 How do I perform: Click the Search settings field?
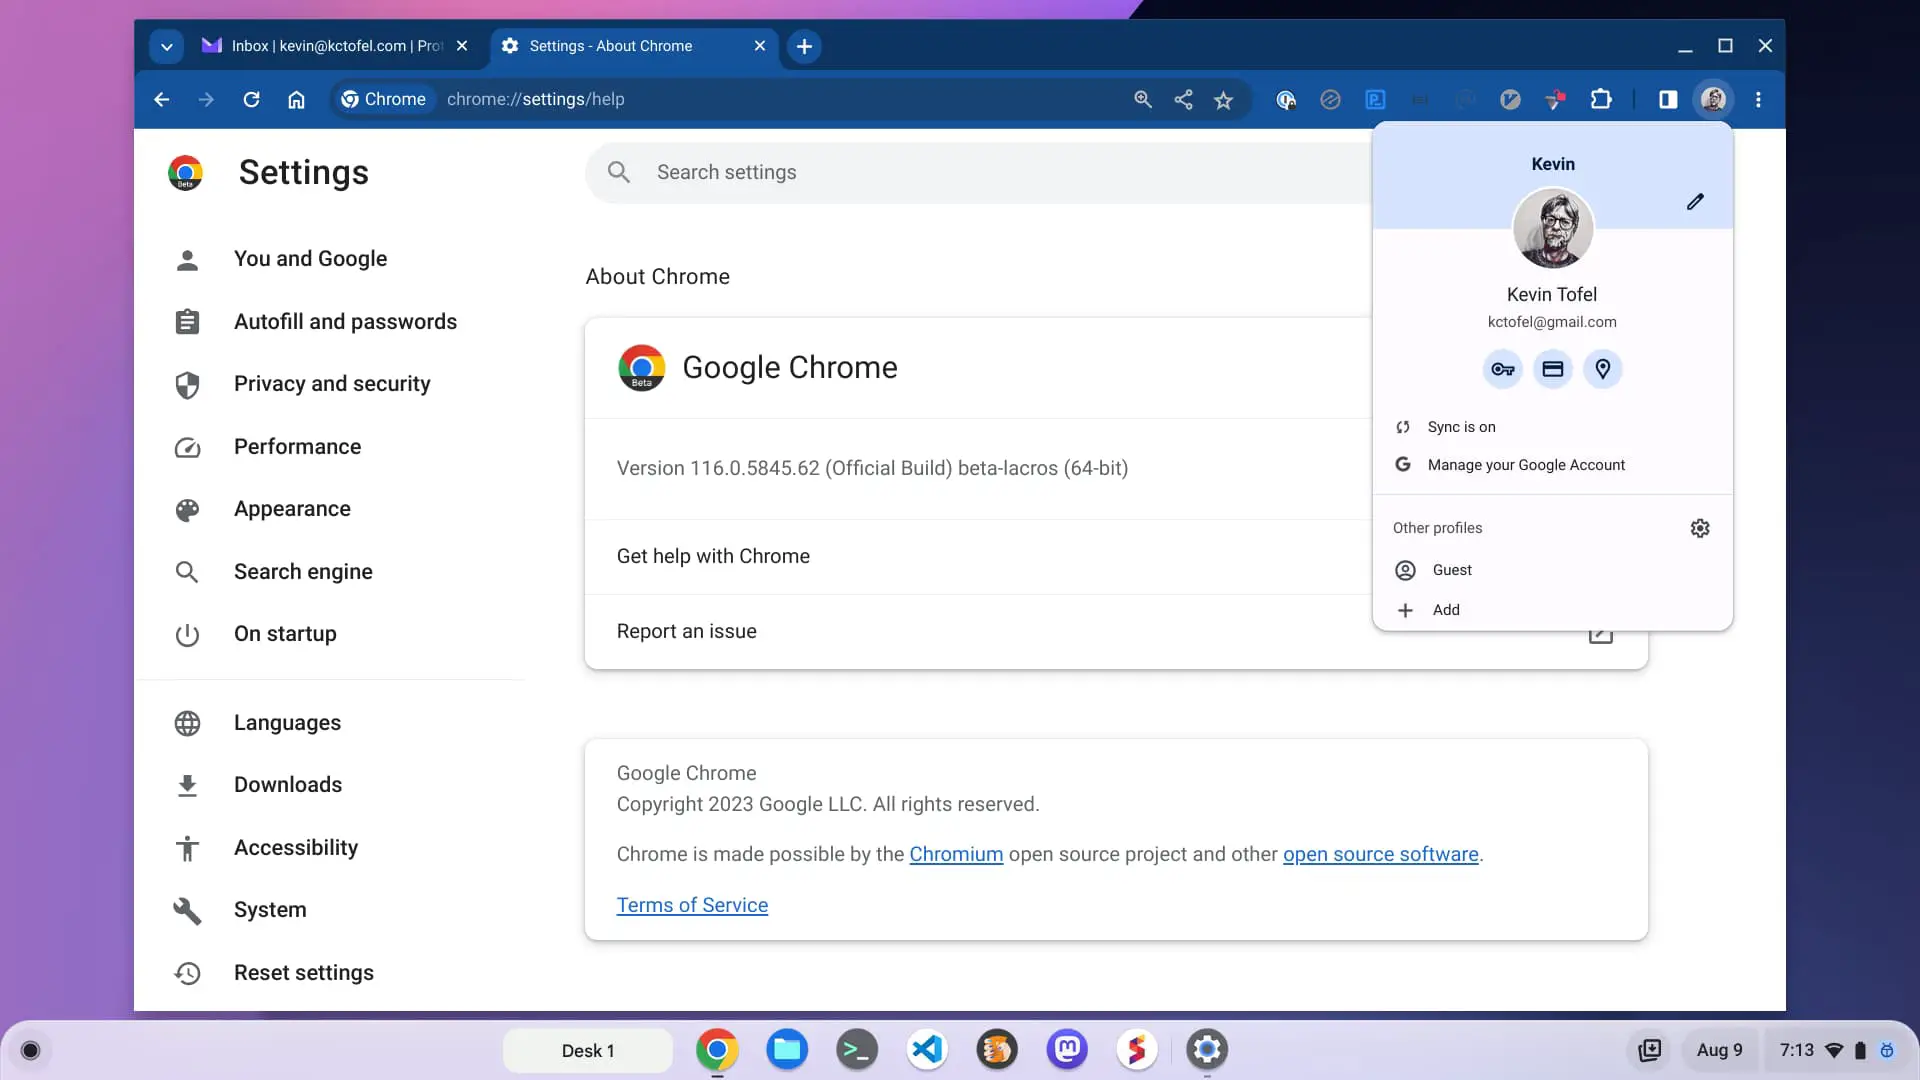tap(980, 172)
